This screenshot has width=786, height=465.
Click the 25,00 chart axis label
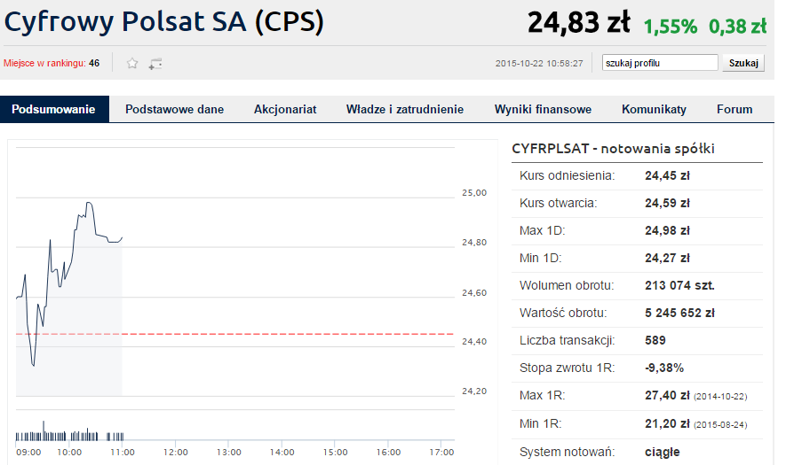click(474, 193)
